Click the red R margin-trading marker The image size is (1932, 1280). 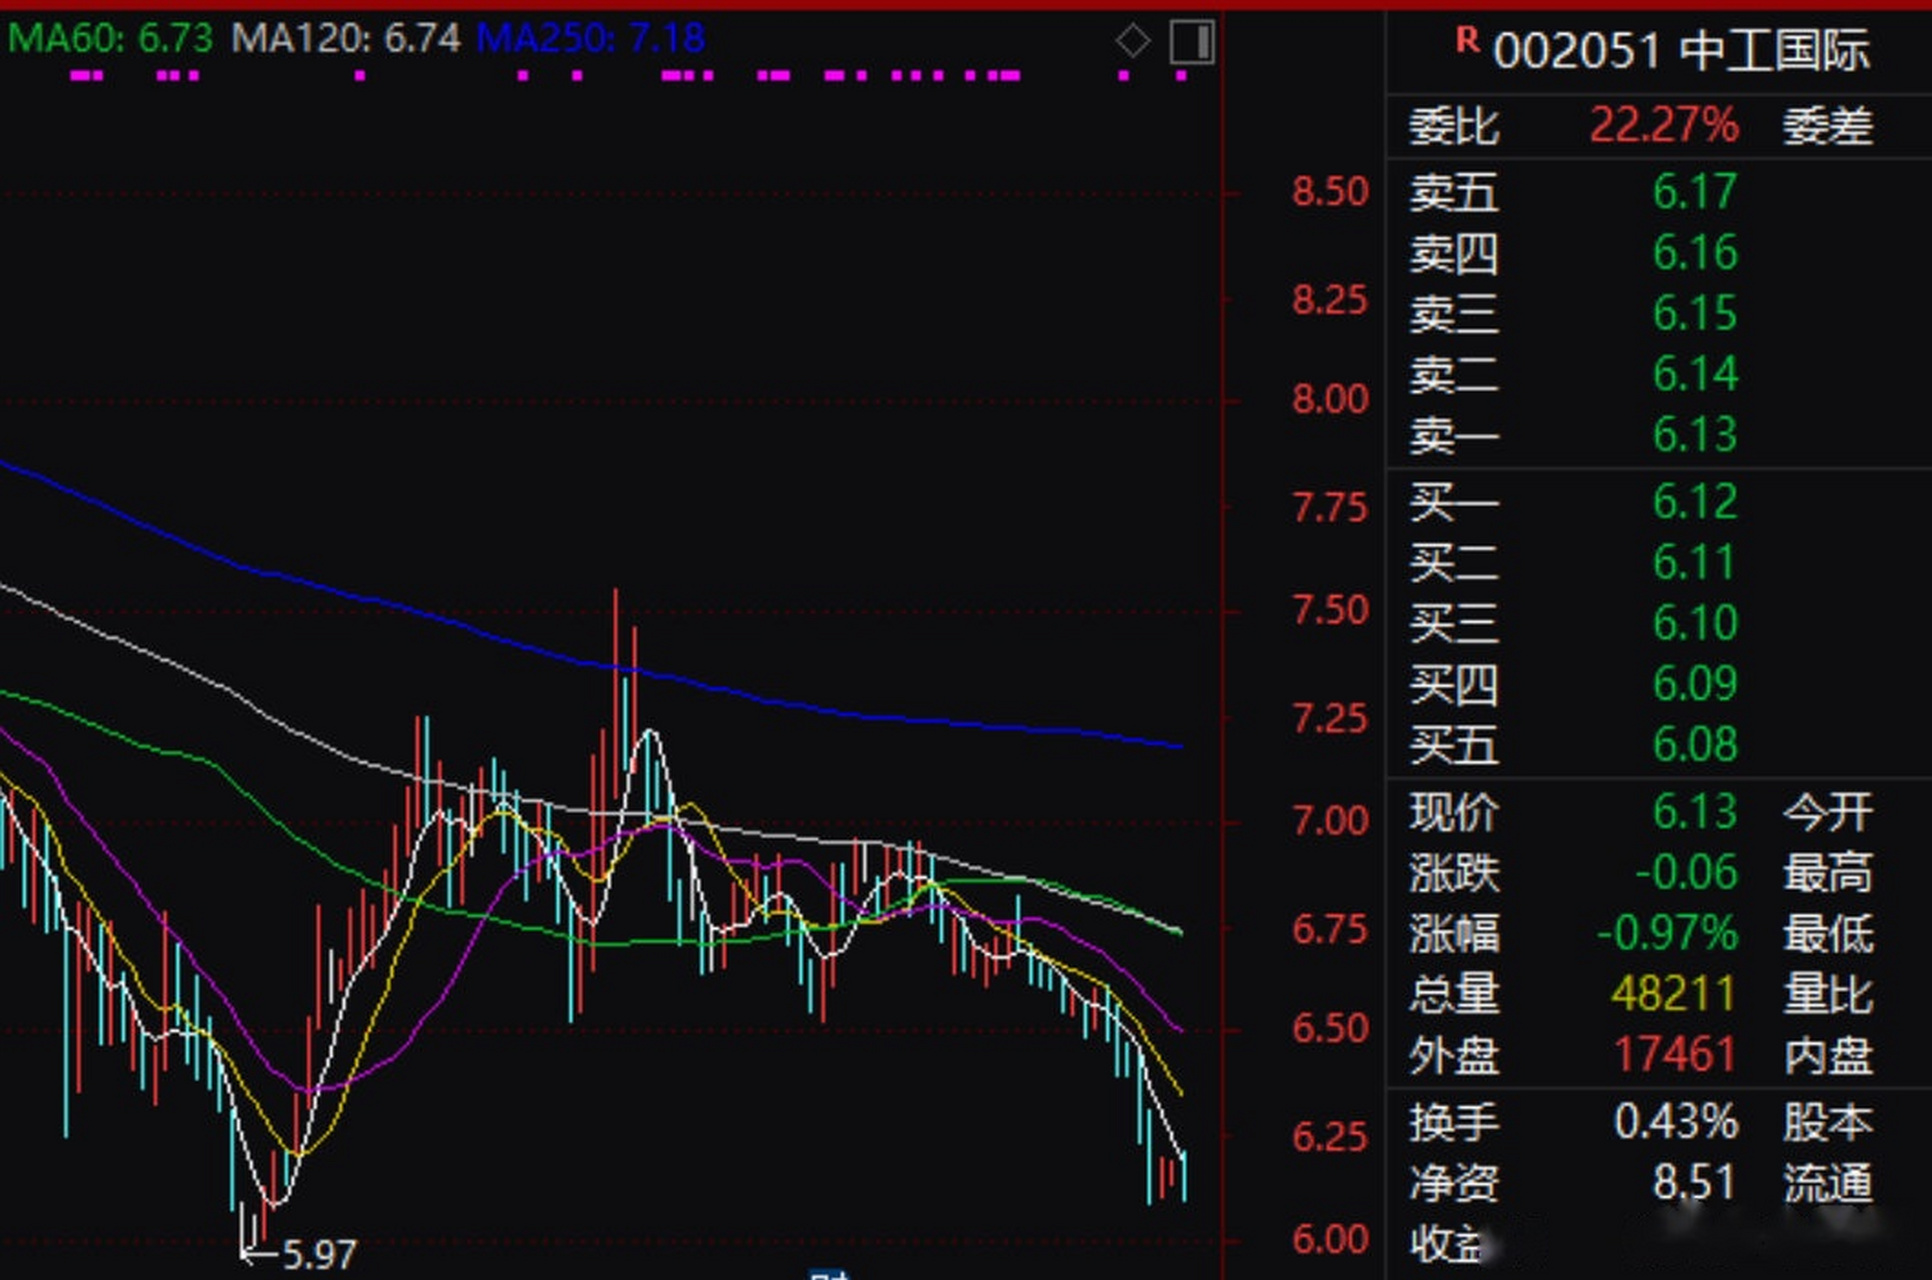[x=1467, y=40]
